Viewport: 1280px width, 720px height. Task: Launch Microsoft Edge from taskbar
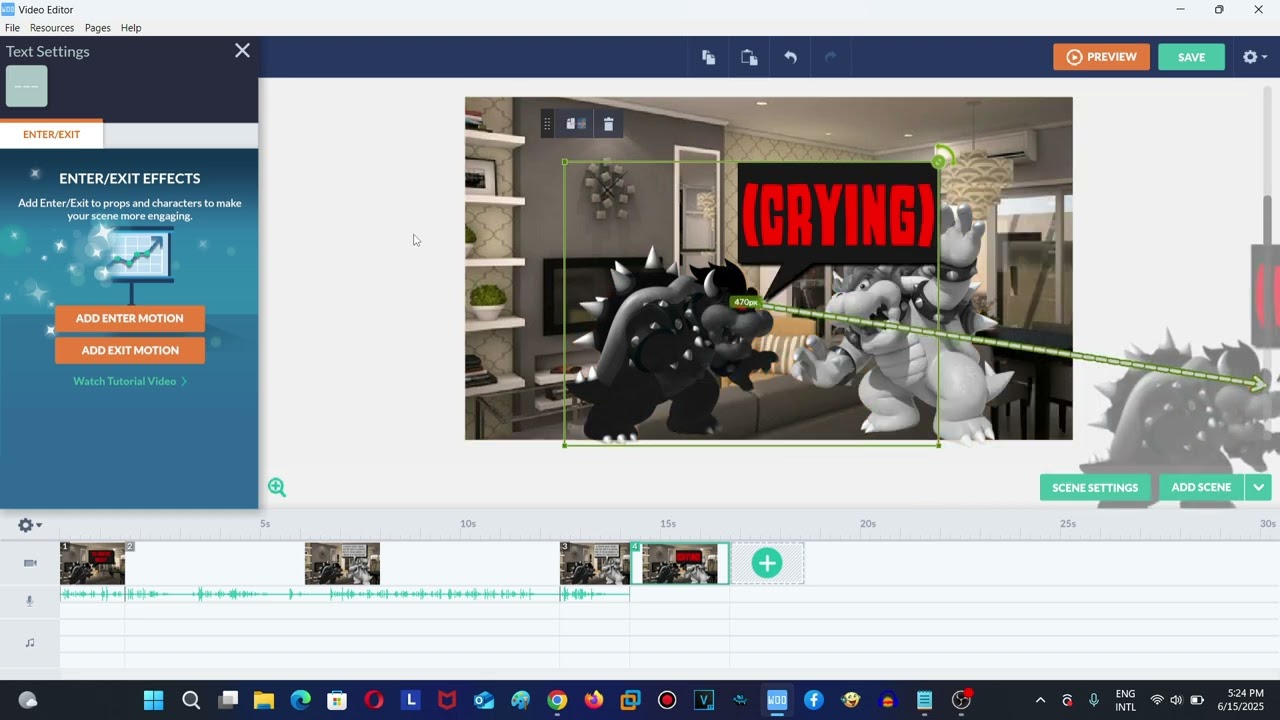(301, 700)
